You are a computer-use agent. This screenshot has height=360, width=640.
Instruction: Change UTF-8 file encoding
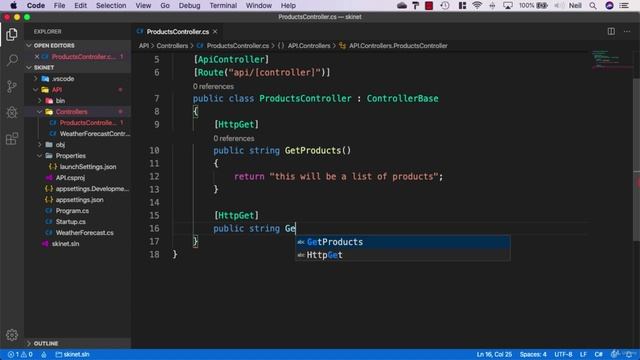tap(563, 354)
